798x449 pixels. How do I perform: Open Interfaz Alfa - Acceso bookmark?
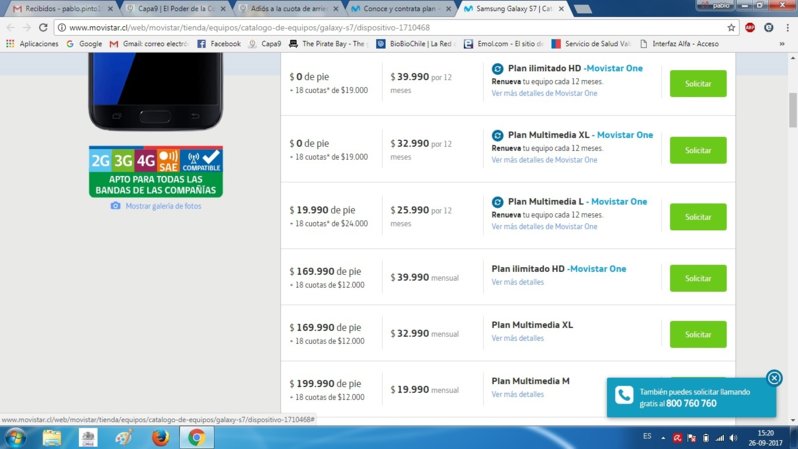(x=679, y=44)
